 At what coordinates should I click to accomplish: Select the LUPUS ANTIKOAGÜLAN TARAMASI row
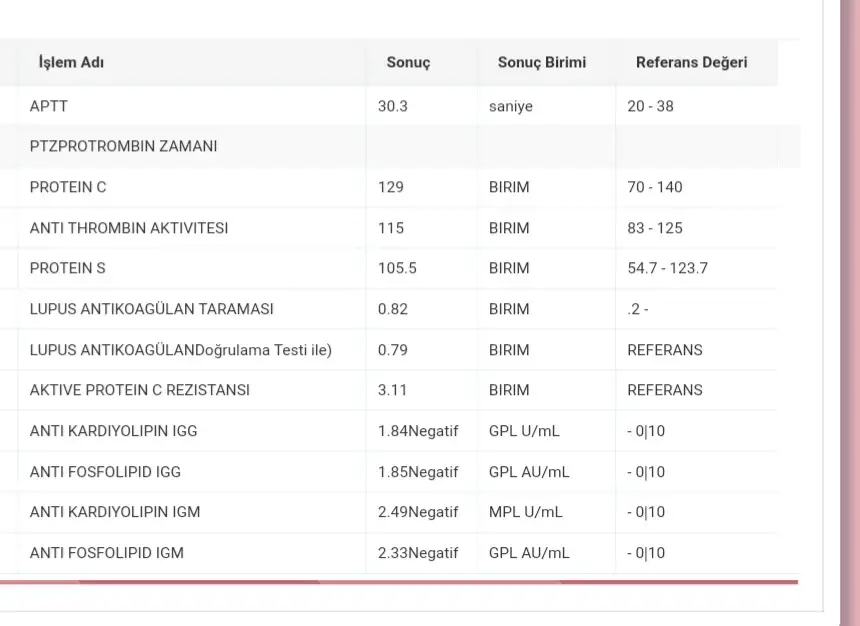[151, 309]
